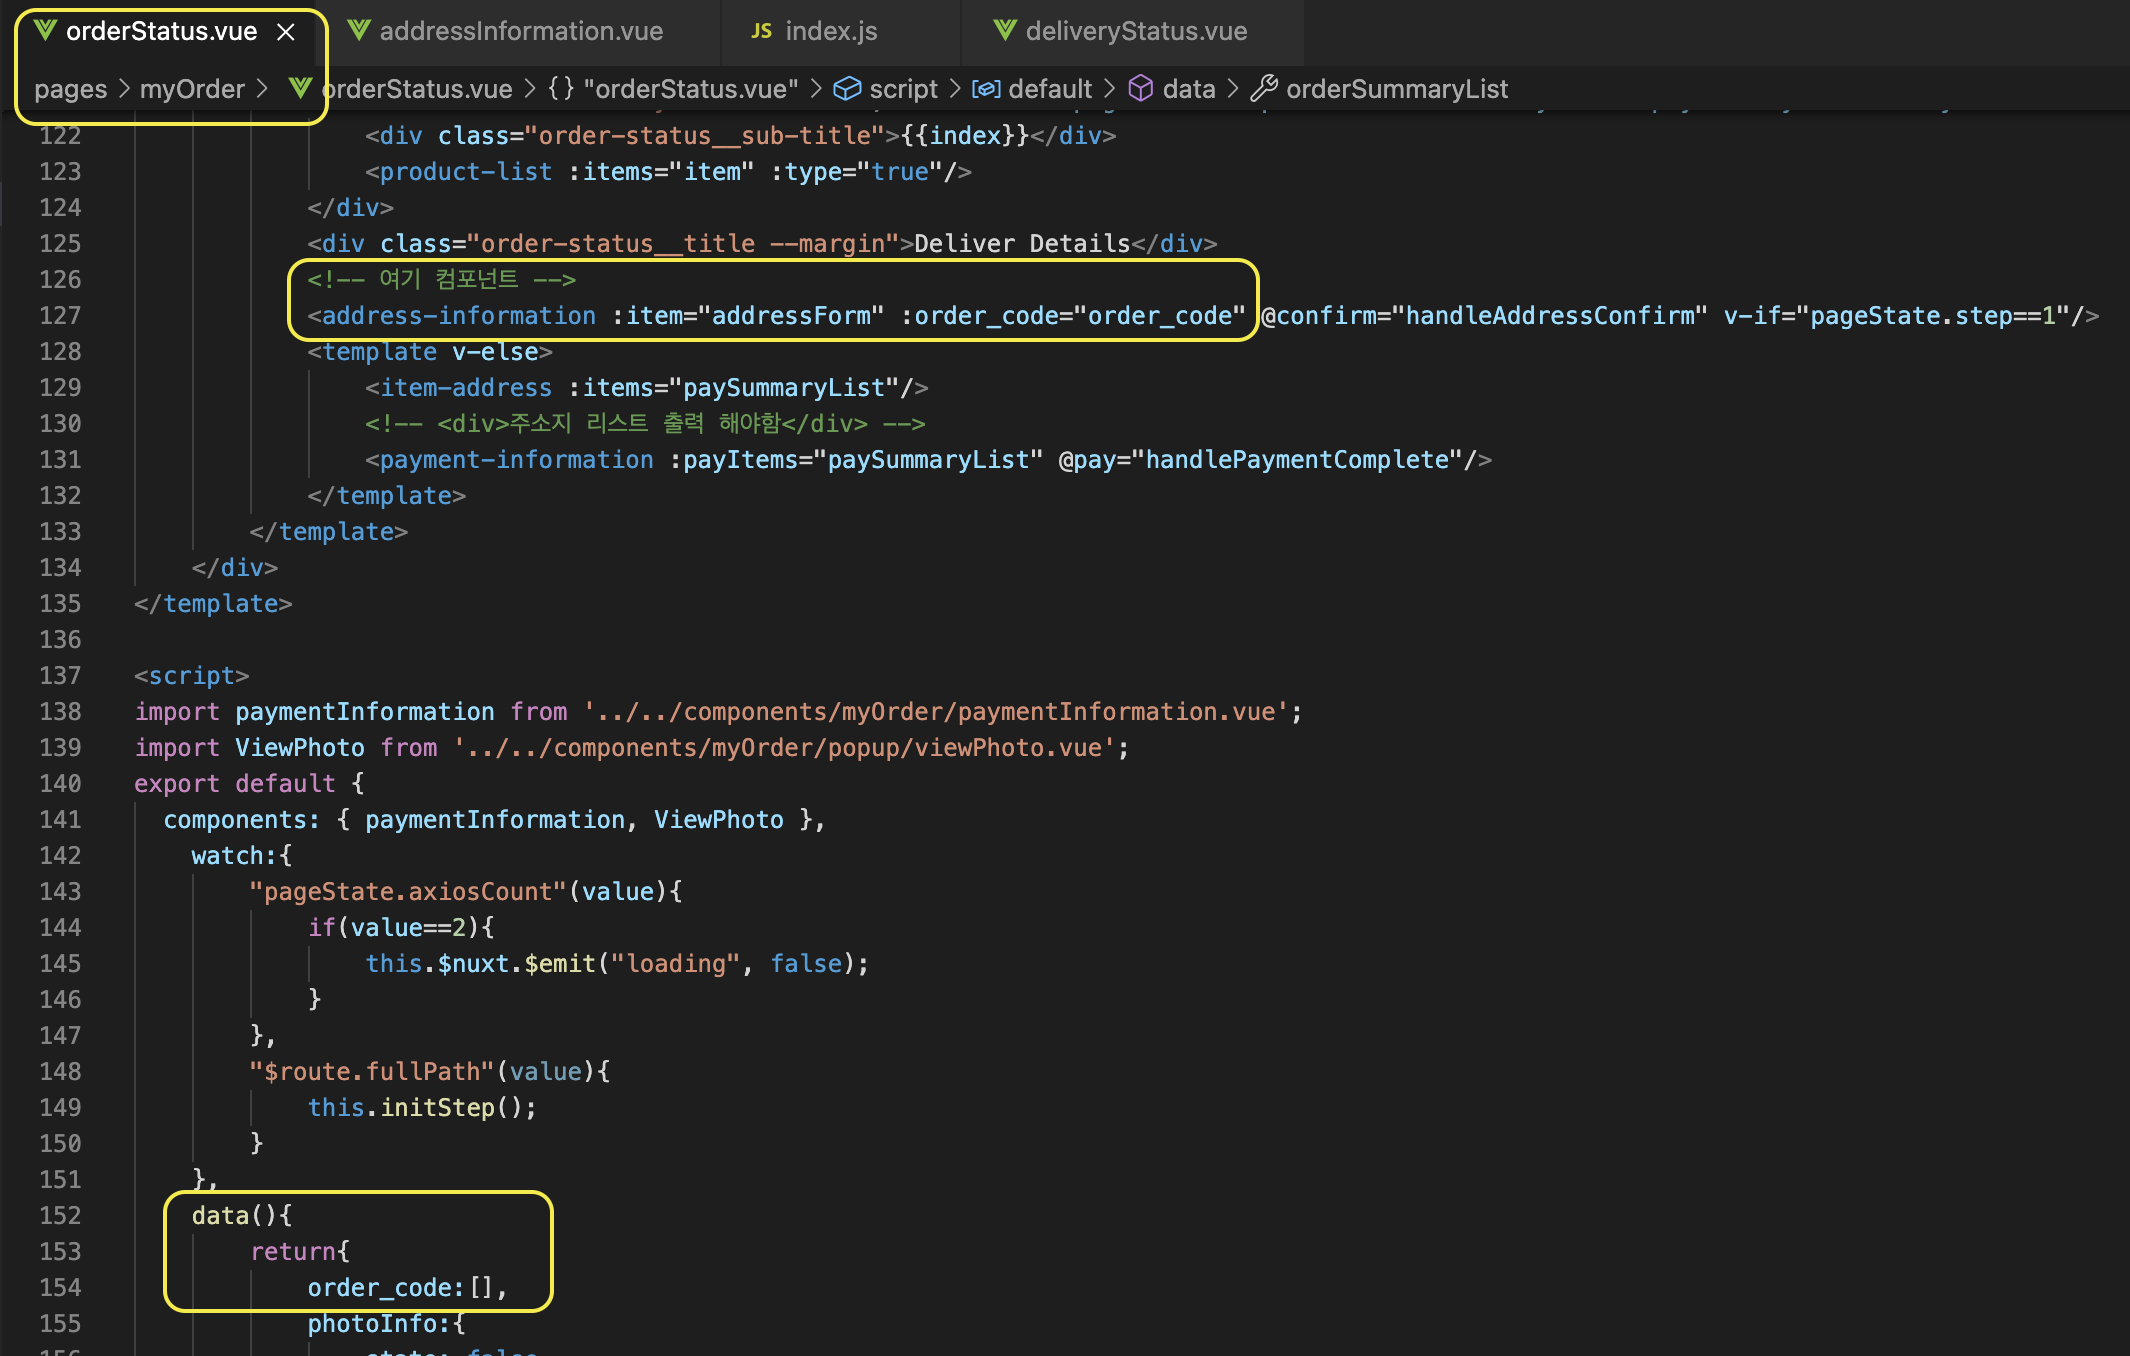Click the default variable breadcrumb icon
The width and height of the screenshot is (2130, 1356).
click(986, 89)
